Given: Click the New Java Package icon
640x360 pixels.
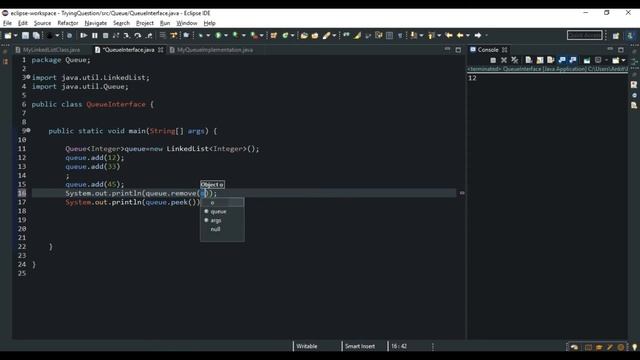Looking at the screenshot, I should coord(273,36).
